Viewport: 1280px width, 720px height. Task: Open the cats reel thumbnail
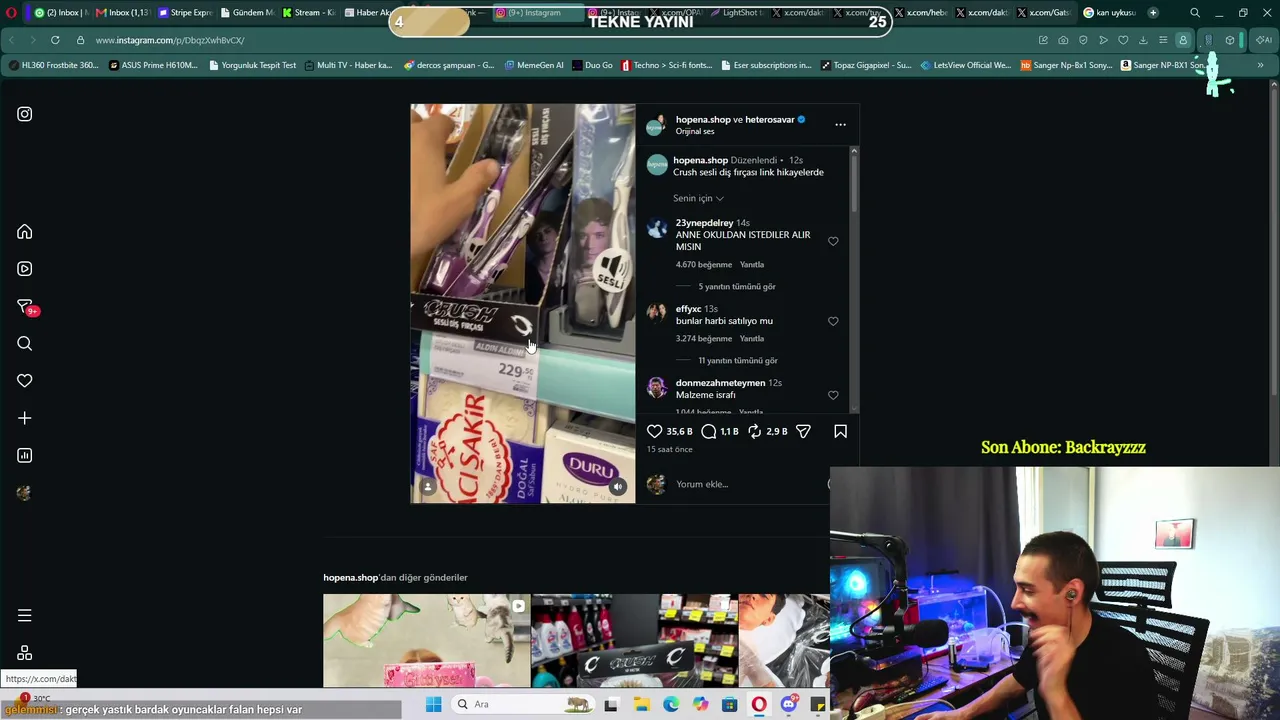427,641
